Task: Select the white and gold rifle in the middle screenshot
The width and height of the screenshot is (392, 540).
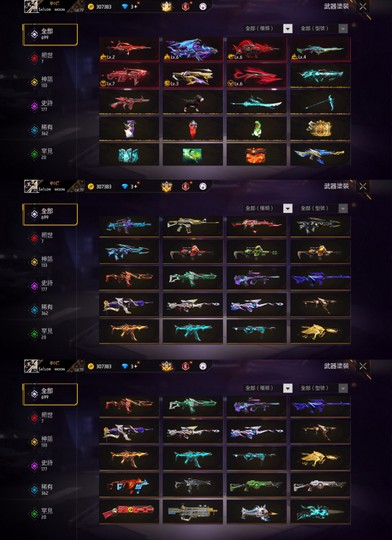Action: point(193,225)
